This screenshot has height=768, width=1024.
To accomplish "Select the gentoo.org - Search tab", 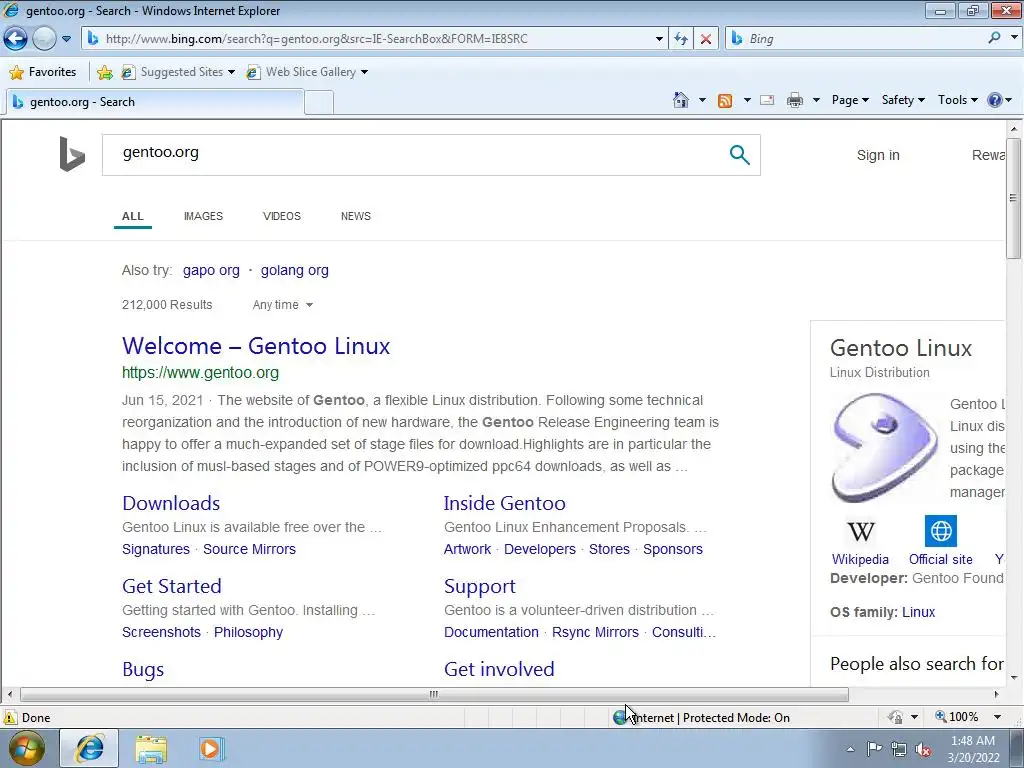I will point(154,102).
